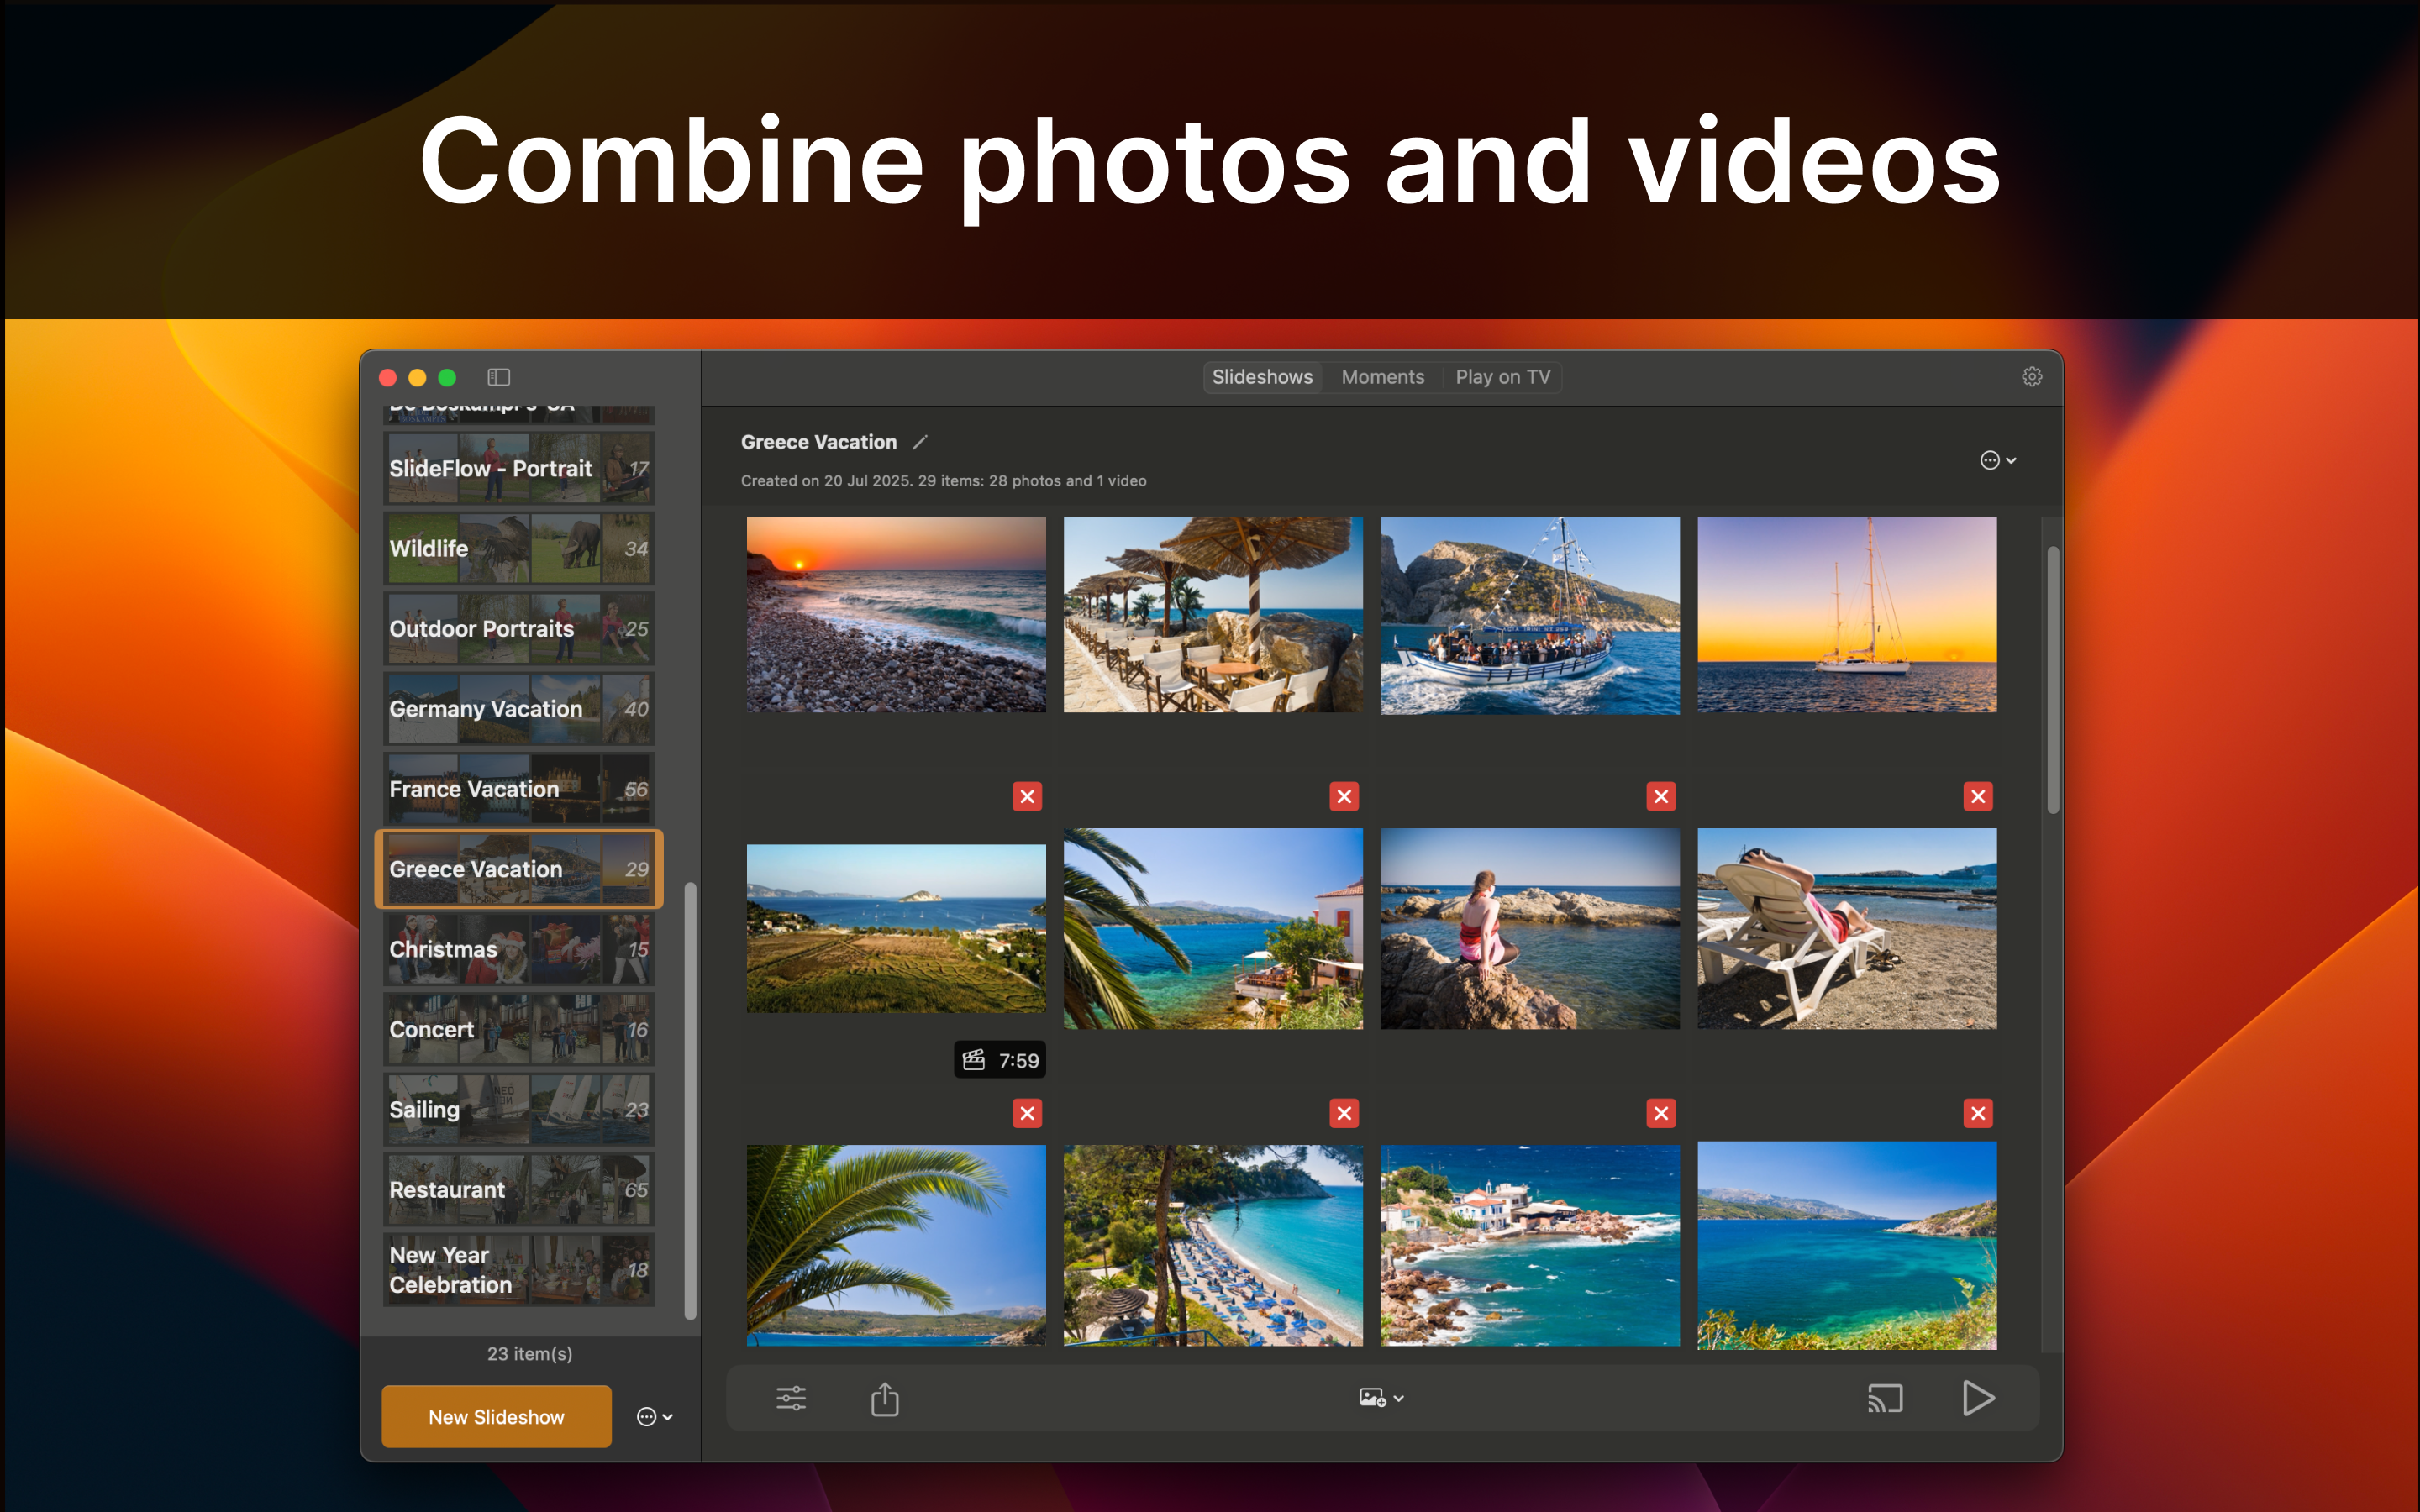This screenshot has height=1512, width=2420.
Task: Click the New Slideshow button
Action: (x=496, y=1416)
